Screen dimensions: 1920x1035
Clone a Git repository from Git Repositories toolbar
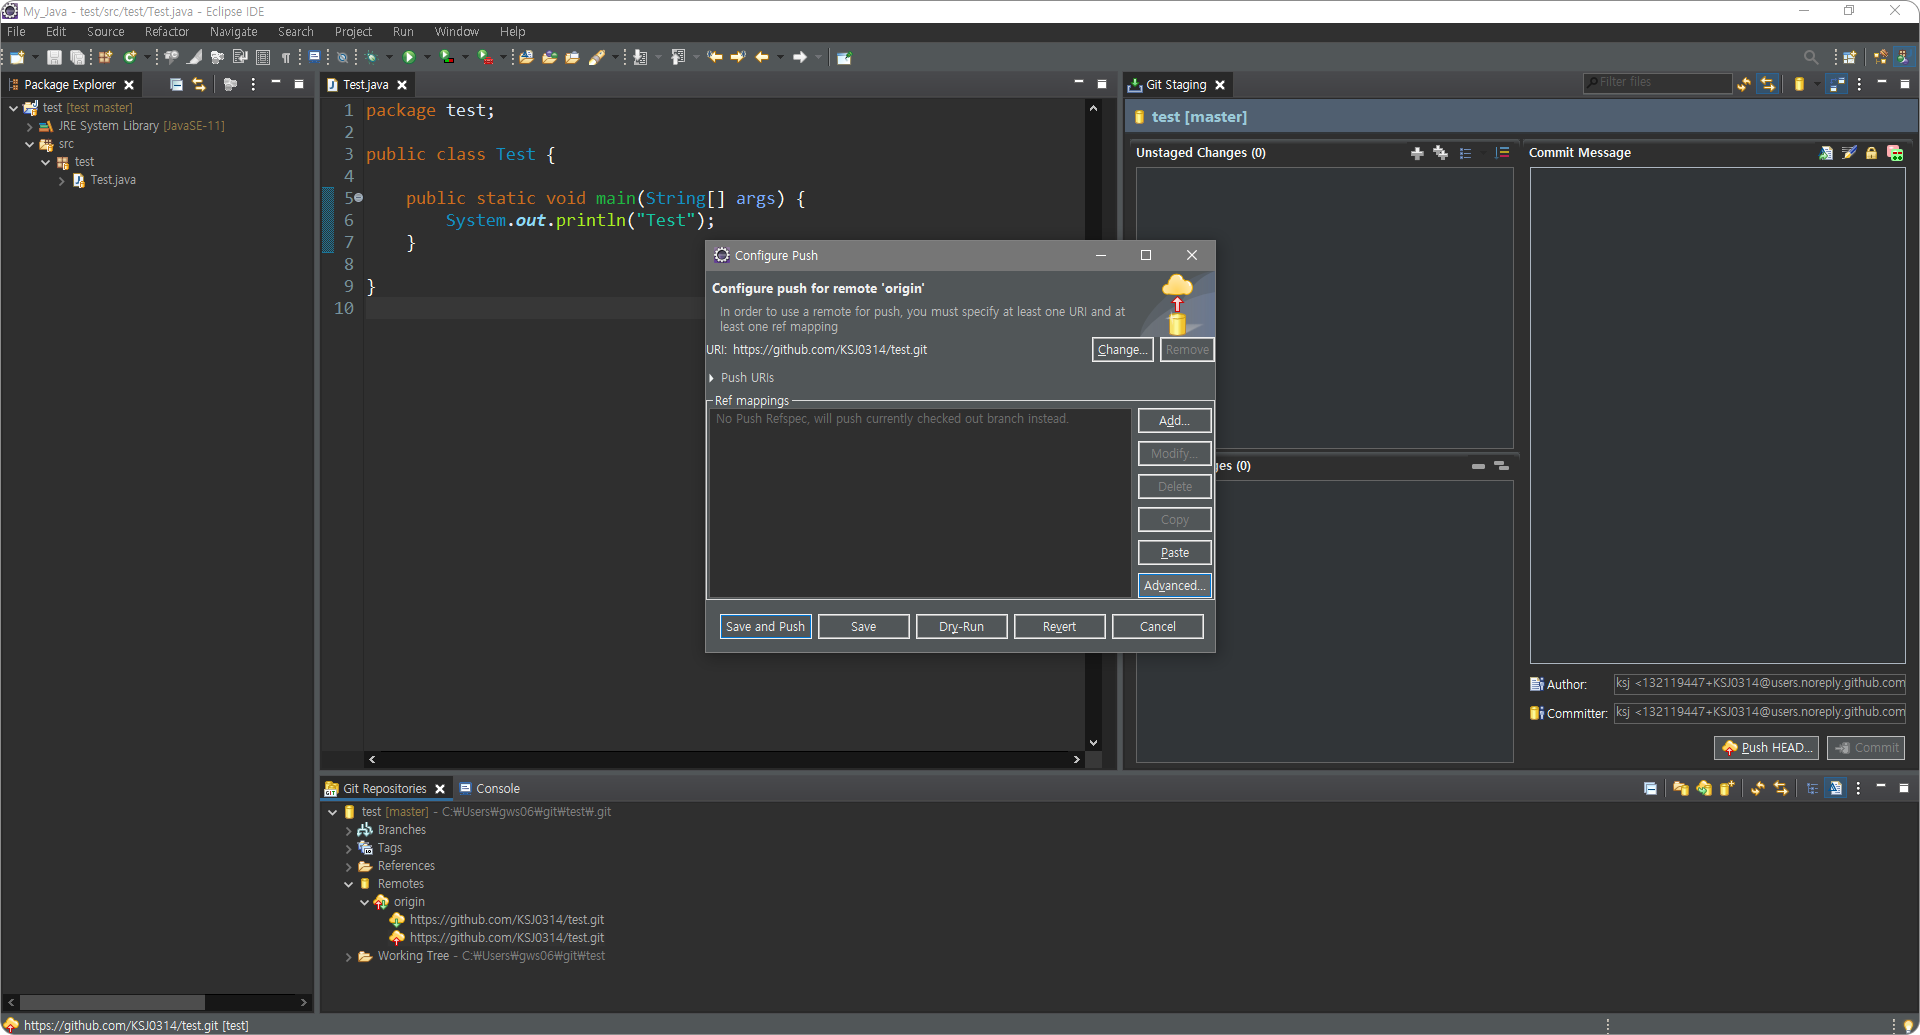[1703, 789]
